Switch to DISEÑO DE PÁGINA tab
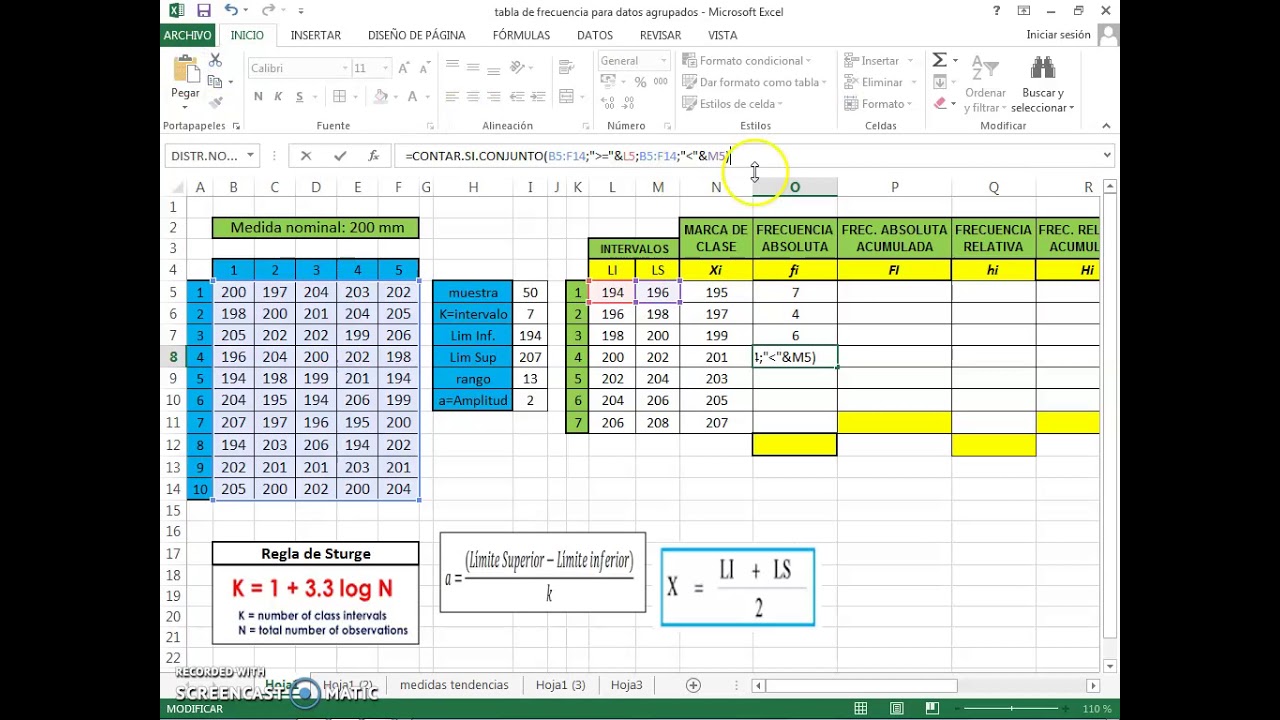Viewport: 1280px width, 720px height. (417, 35)
